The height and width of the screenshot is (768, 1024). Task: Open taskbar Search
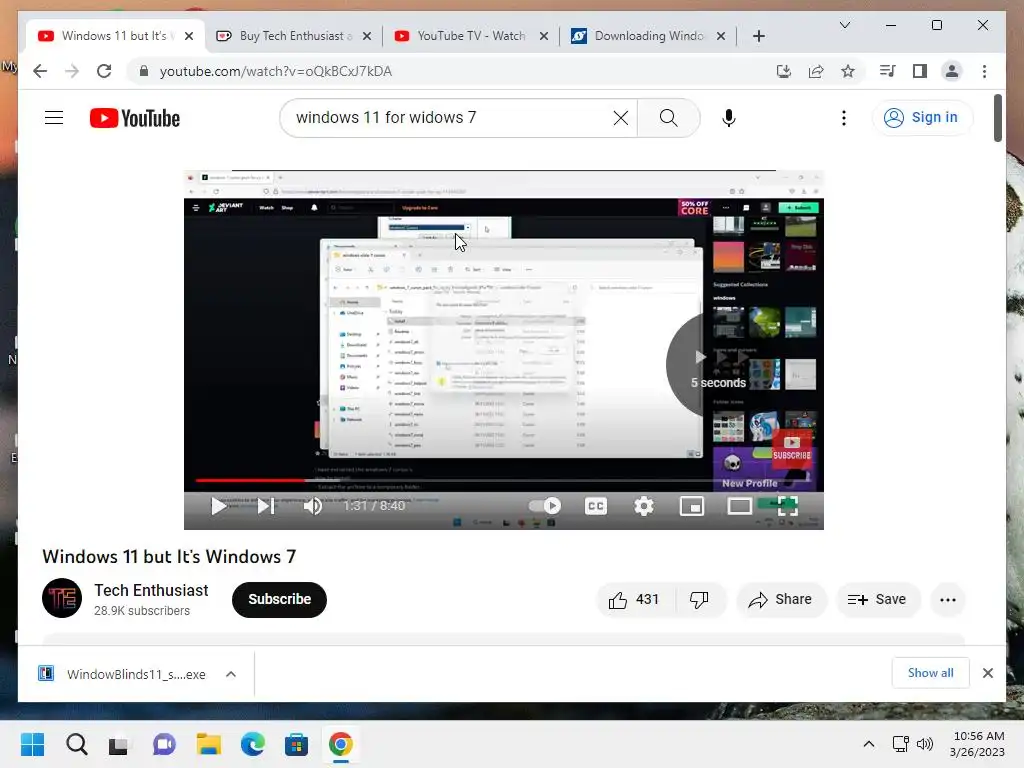(76, 744)
